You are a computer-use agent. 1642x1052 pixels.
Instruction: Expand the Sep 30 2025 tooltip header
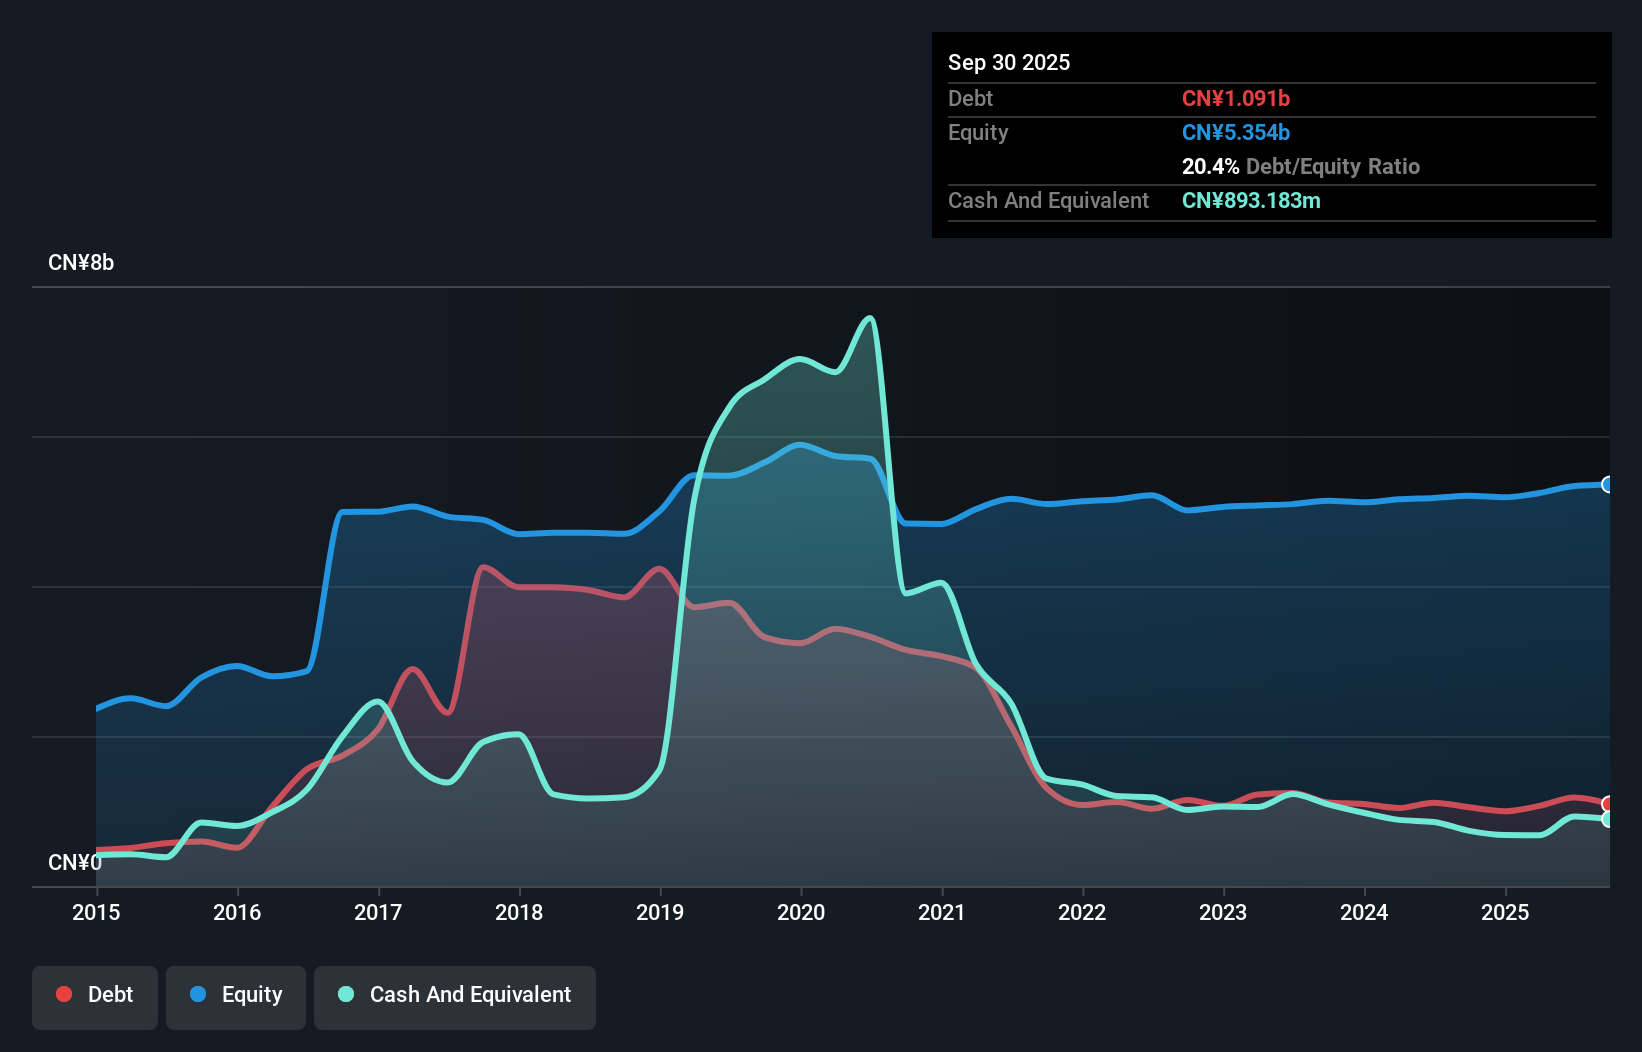(1009, 62)
